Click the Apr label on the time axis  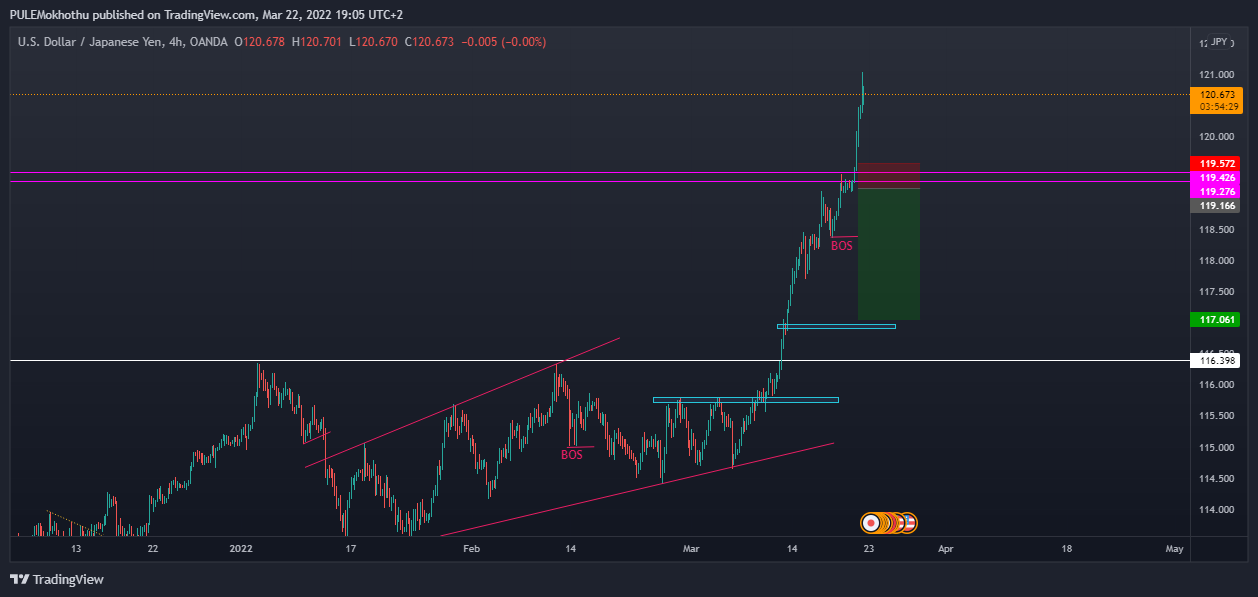pos(946,548)
